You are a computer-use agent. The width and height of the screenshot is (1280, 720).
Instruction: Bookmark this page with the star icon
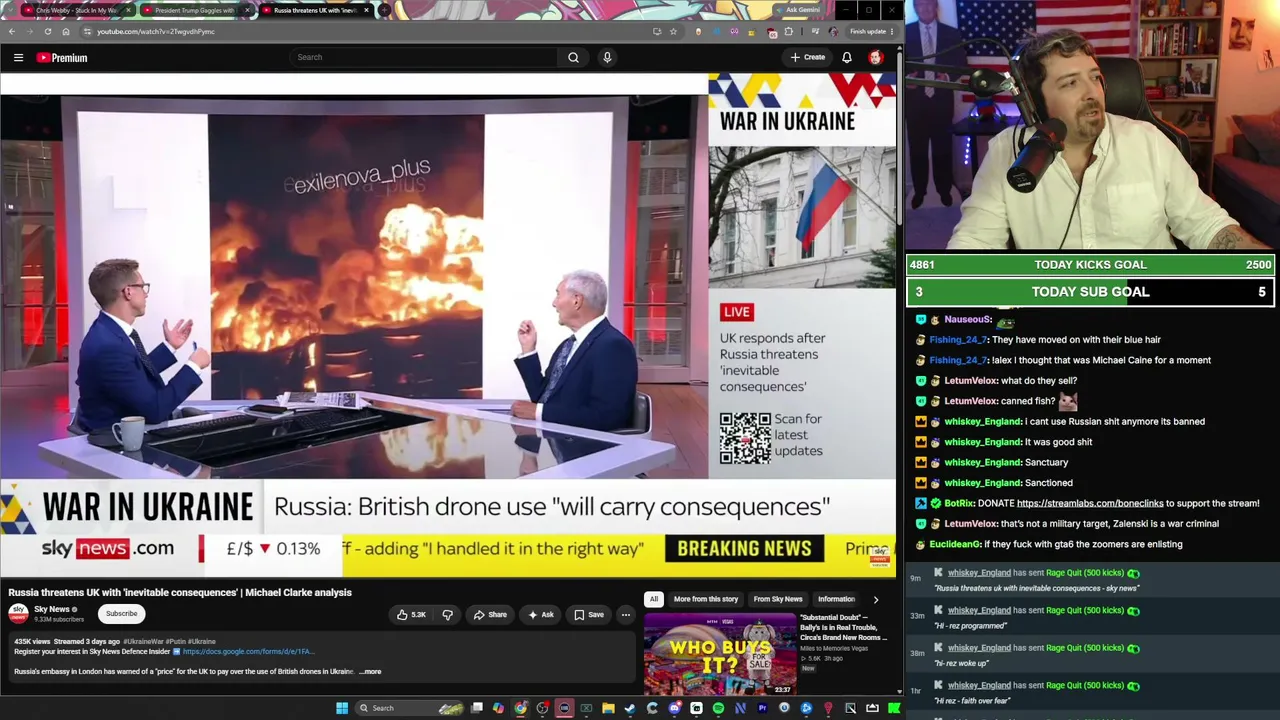click(x=673, y=32)
